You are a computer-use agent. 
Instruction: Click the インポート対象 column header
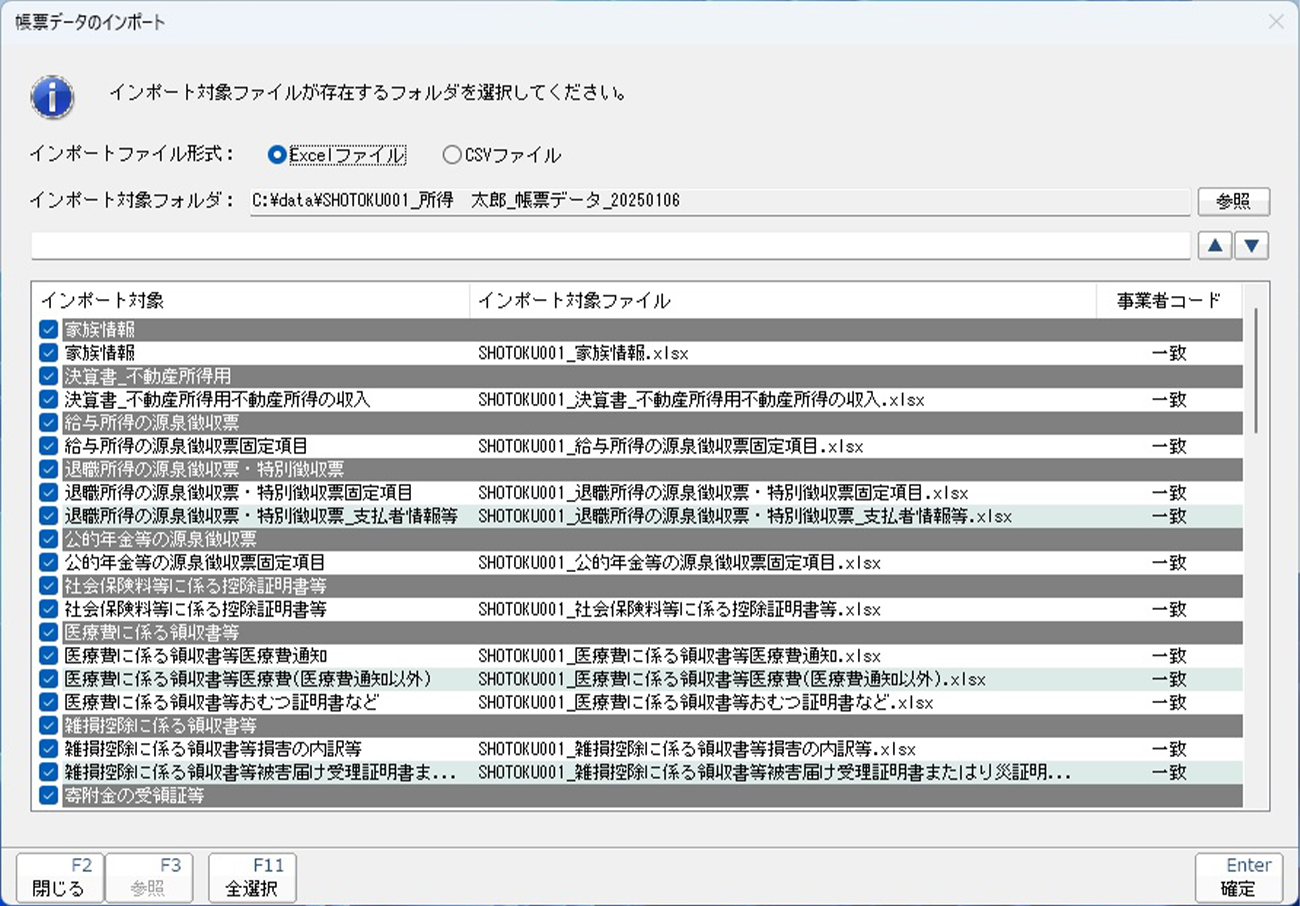tap(250, 300)
